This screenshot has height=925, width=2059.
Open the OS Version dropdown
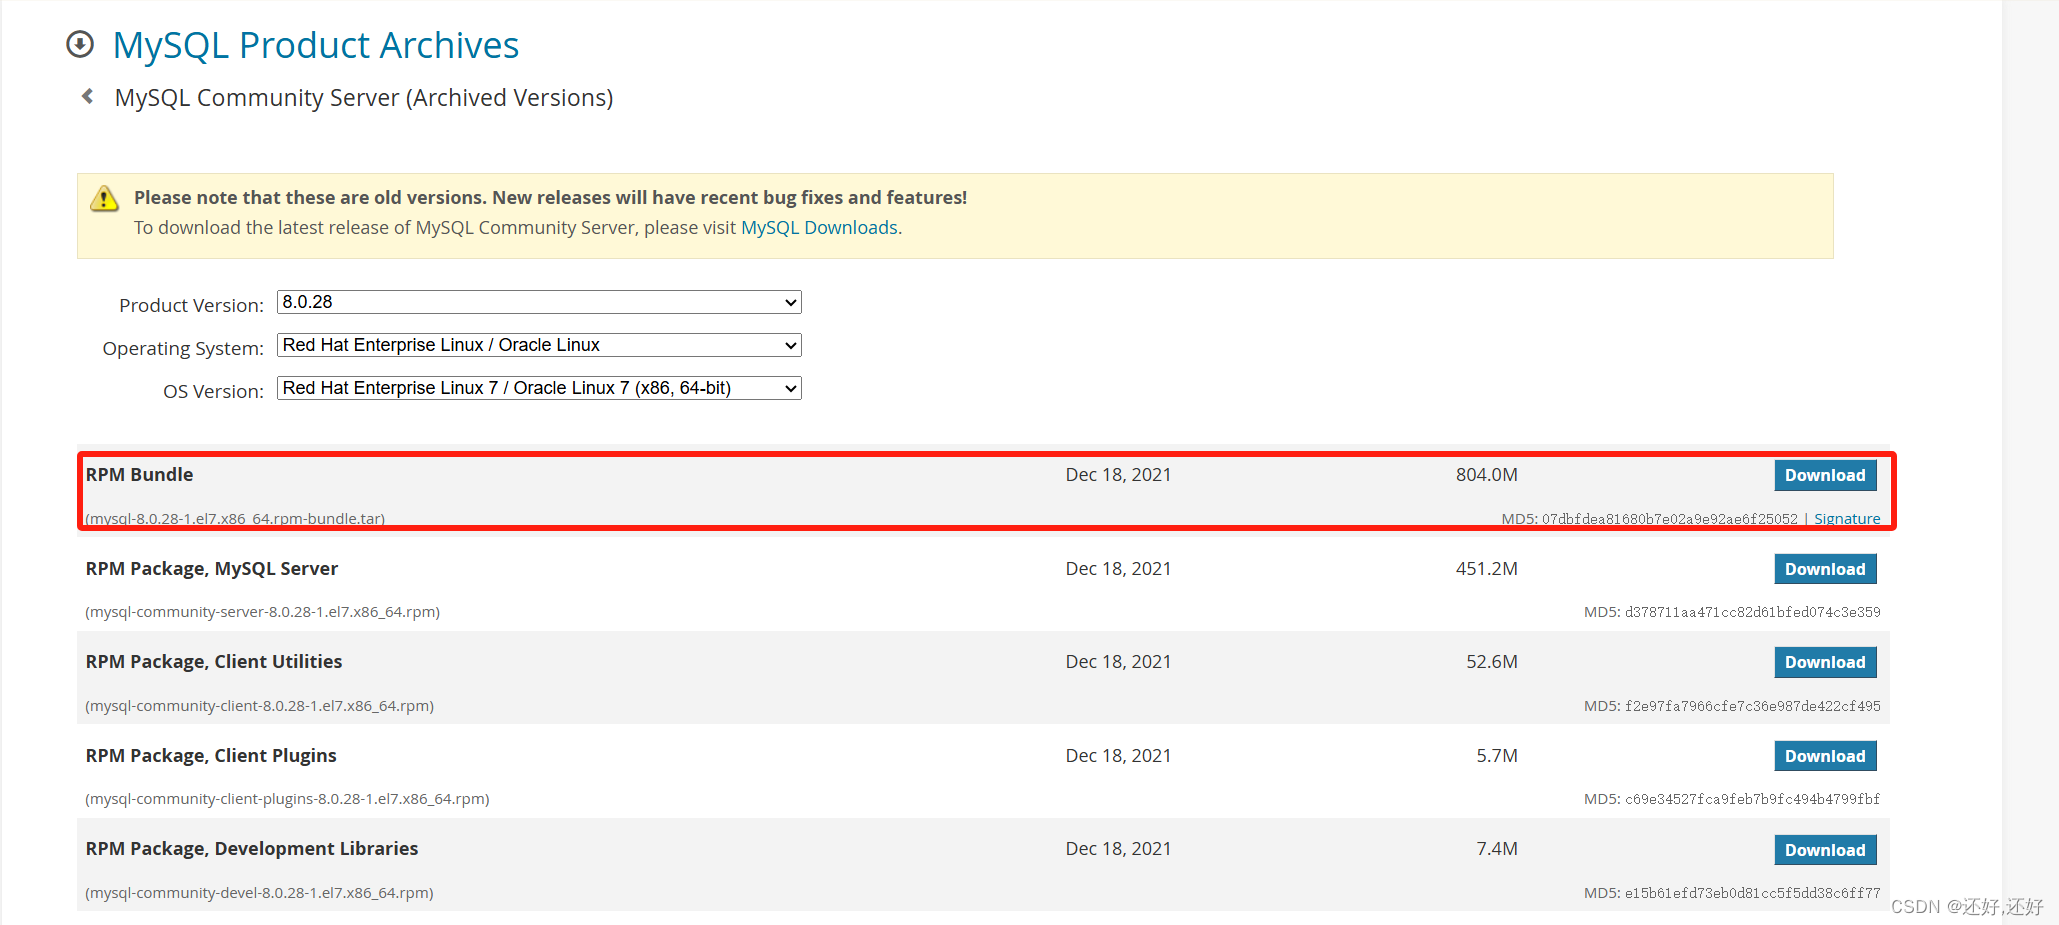(x=539, y=388)
